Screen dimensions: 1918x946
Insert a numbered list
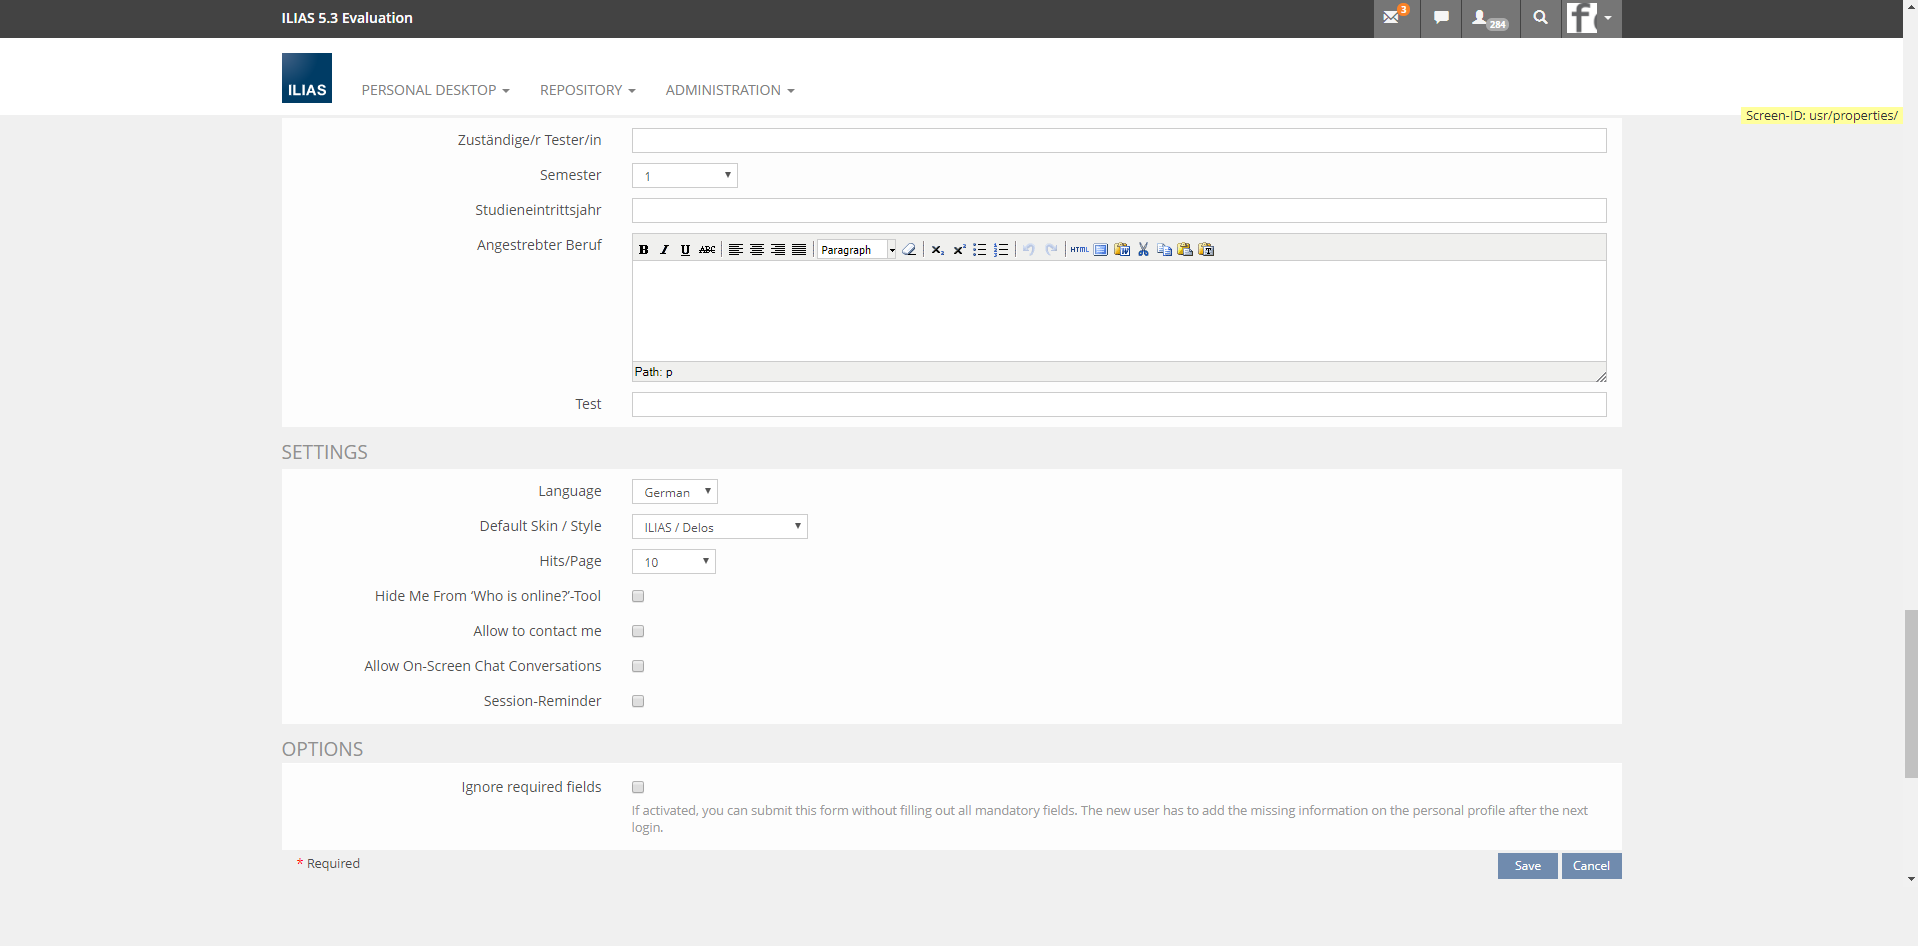1001,250
